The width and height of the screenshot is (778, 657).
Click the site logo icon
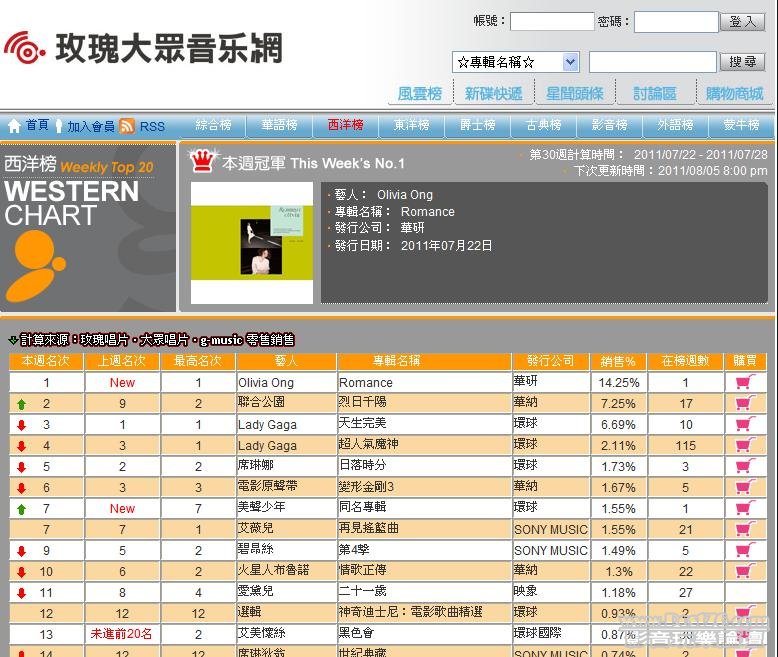tap(24, 48)
